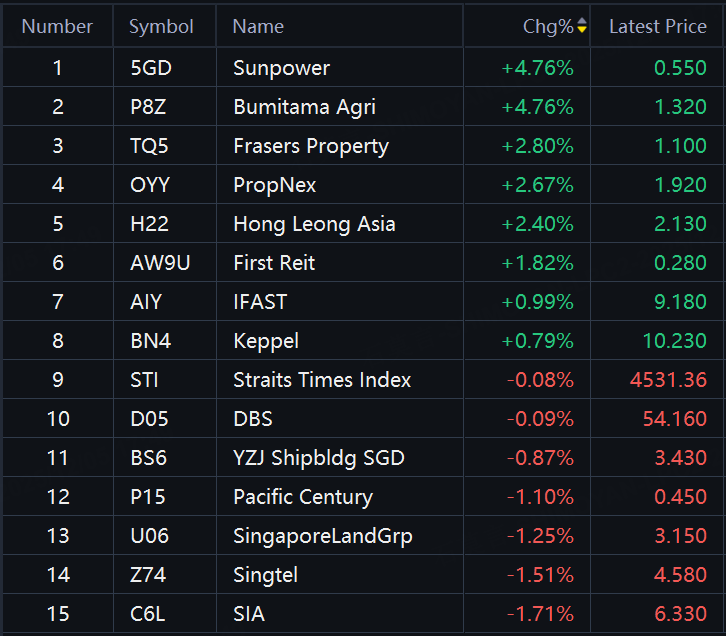Click DBS price 54.160

675,419
